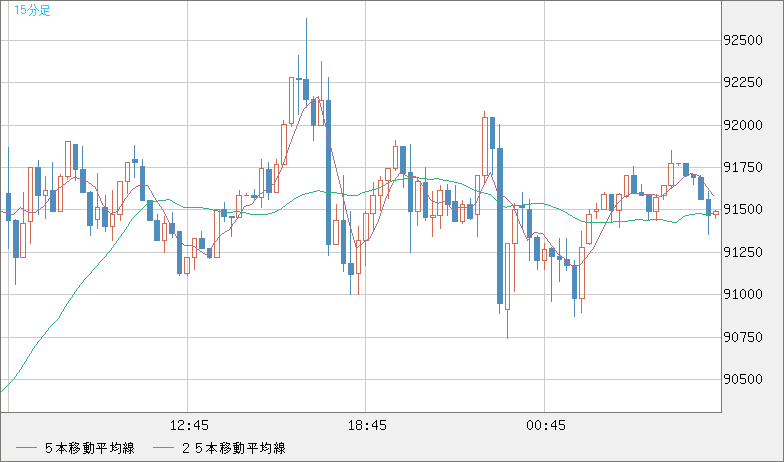Click the 18:45 time axis label
784x462 pixels.
367,426
